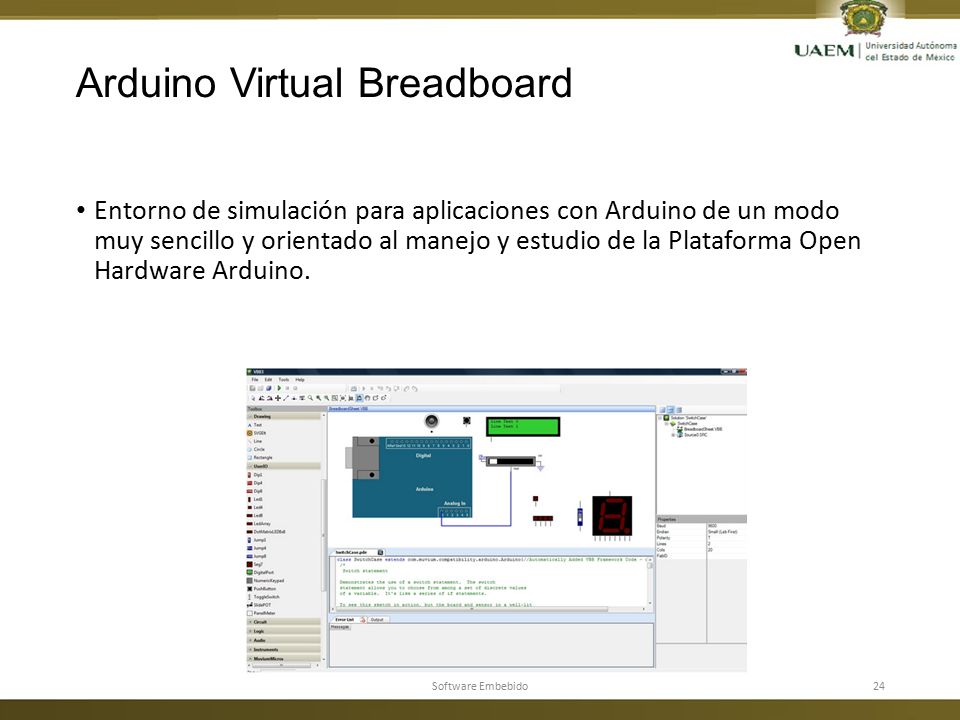Click the green LCD display component
This screenshot has width=960, height=720.
pos(523,427)
